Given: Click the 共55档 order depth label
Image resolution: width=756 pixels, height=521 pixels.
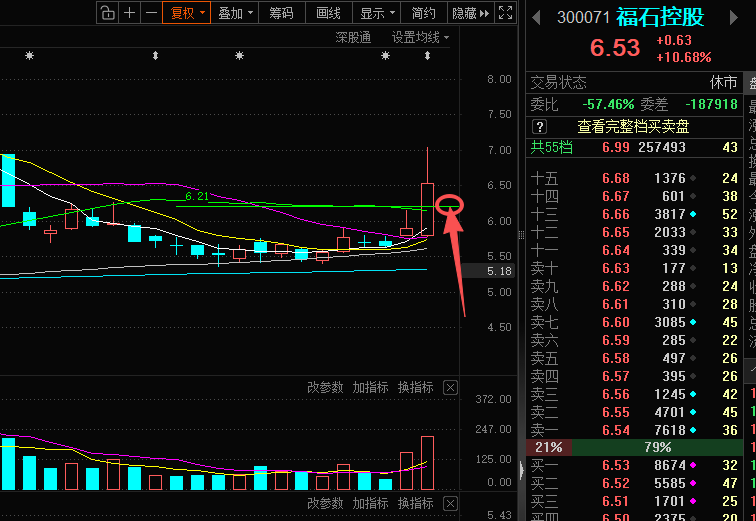Looking at the screenshot, I should [x=552, y=147].
